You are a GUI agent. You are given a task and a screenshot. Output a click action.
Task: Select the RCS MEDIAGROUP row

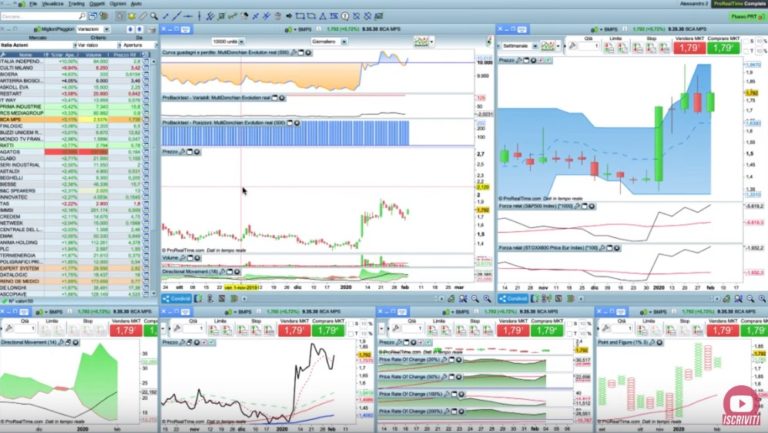coord(72,113)
